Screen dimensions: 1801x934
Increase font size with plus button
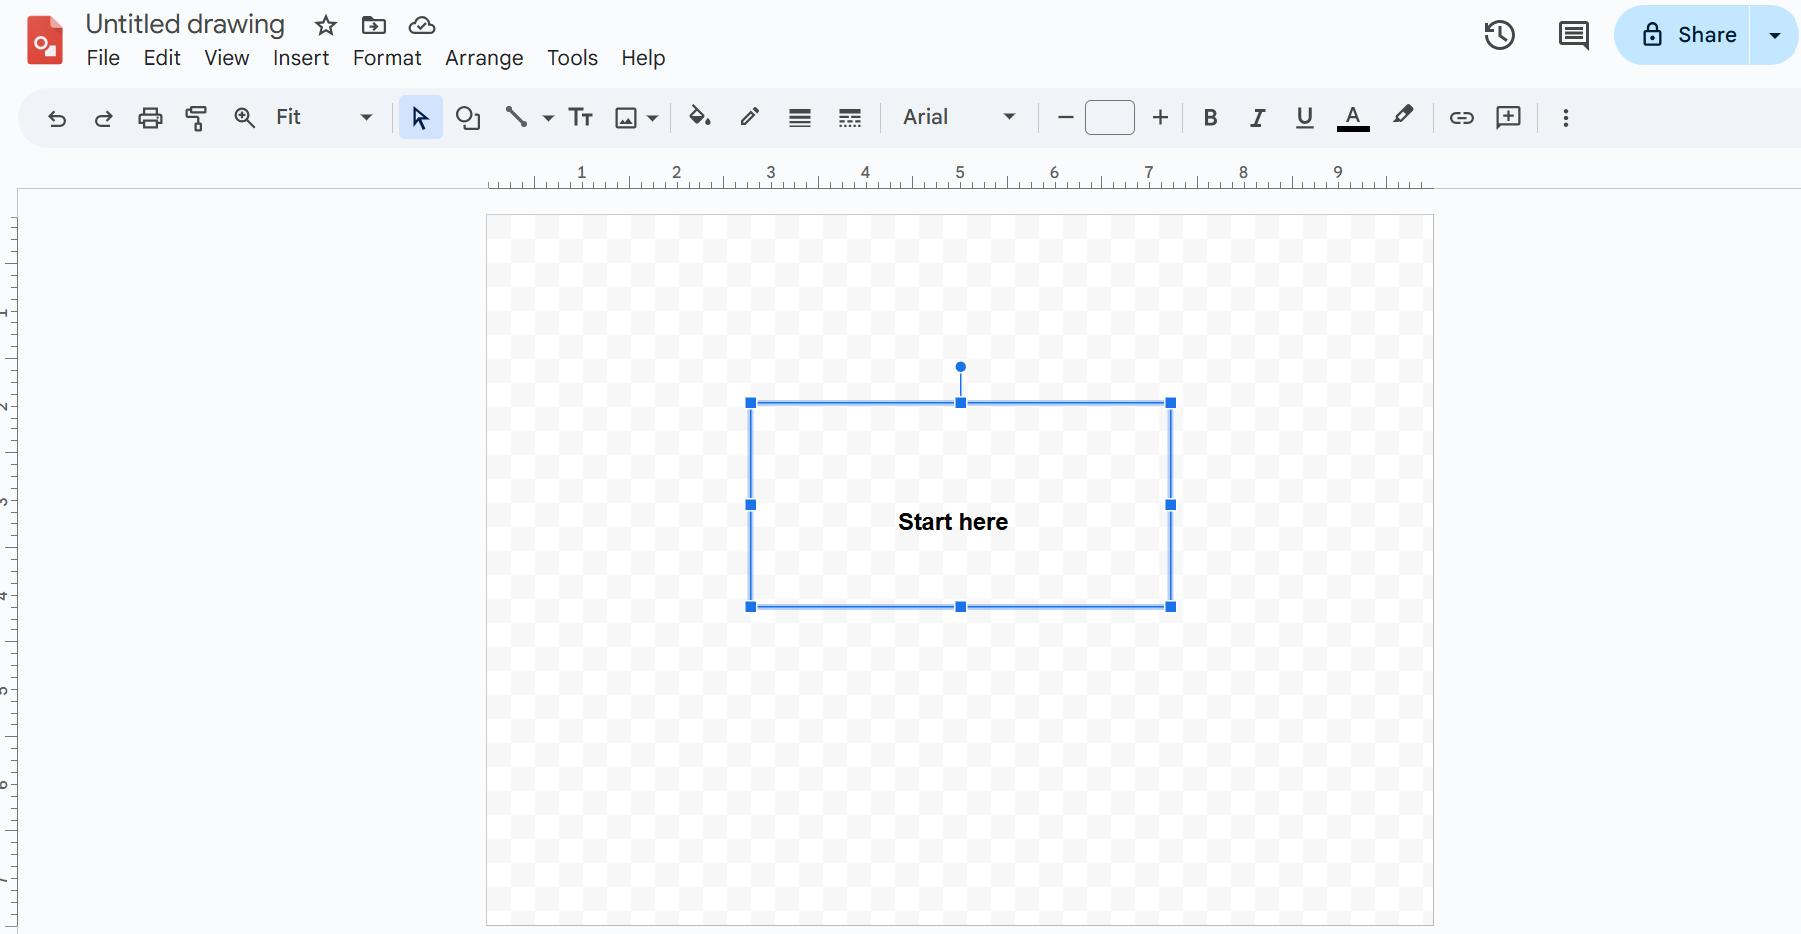pyautogui.click(x=1160, y=117)
